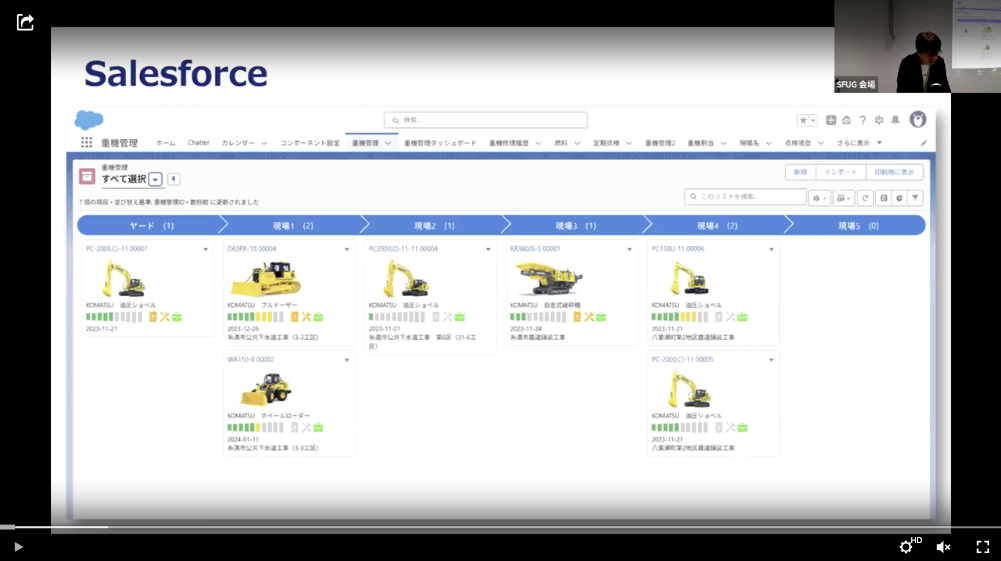Open the display-as view switcher dropdown
This screenshot has height=561, width=1001.
pyautogui.click(x=843, y=198)
